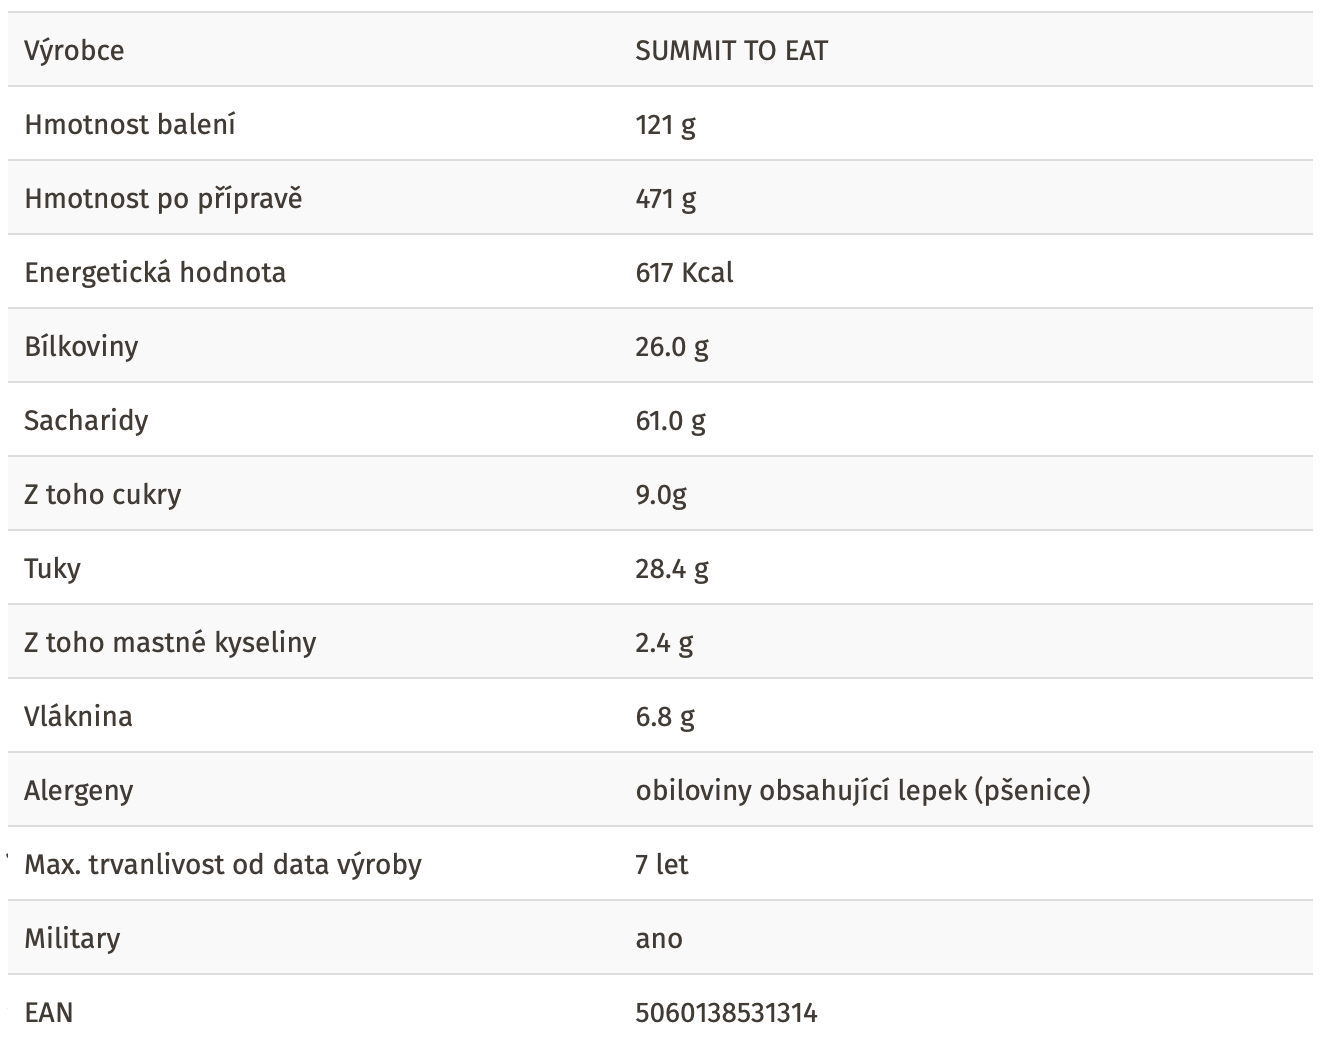
Task: Select the SUMMIT TO EAT manufacturer value
Action: point(731,50)
